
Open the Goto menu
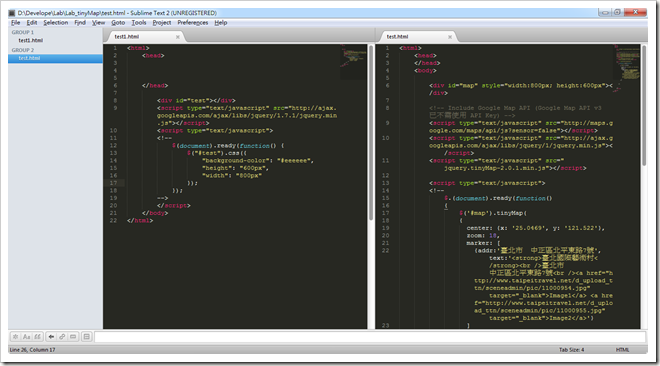point(118,23)
